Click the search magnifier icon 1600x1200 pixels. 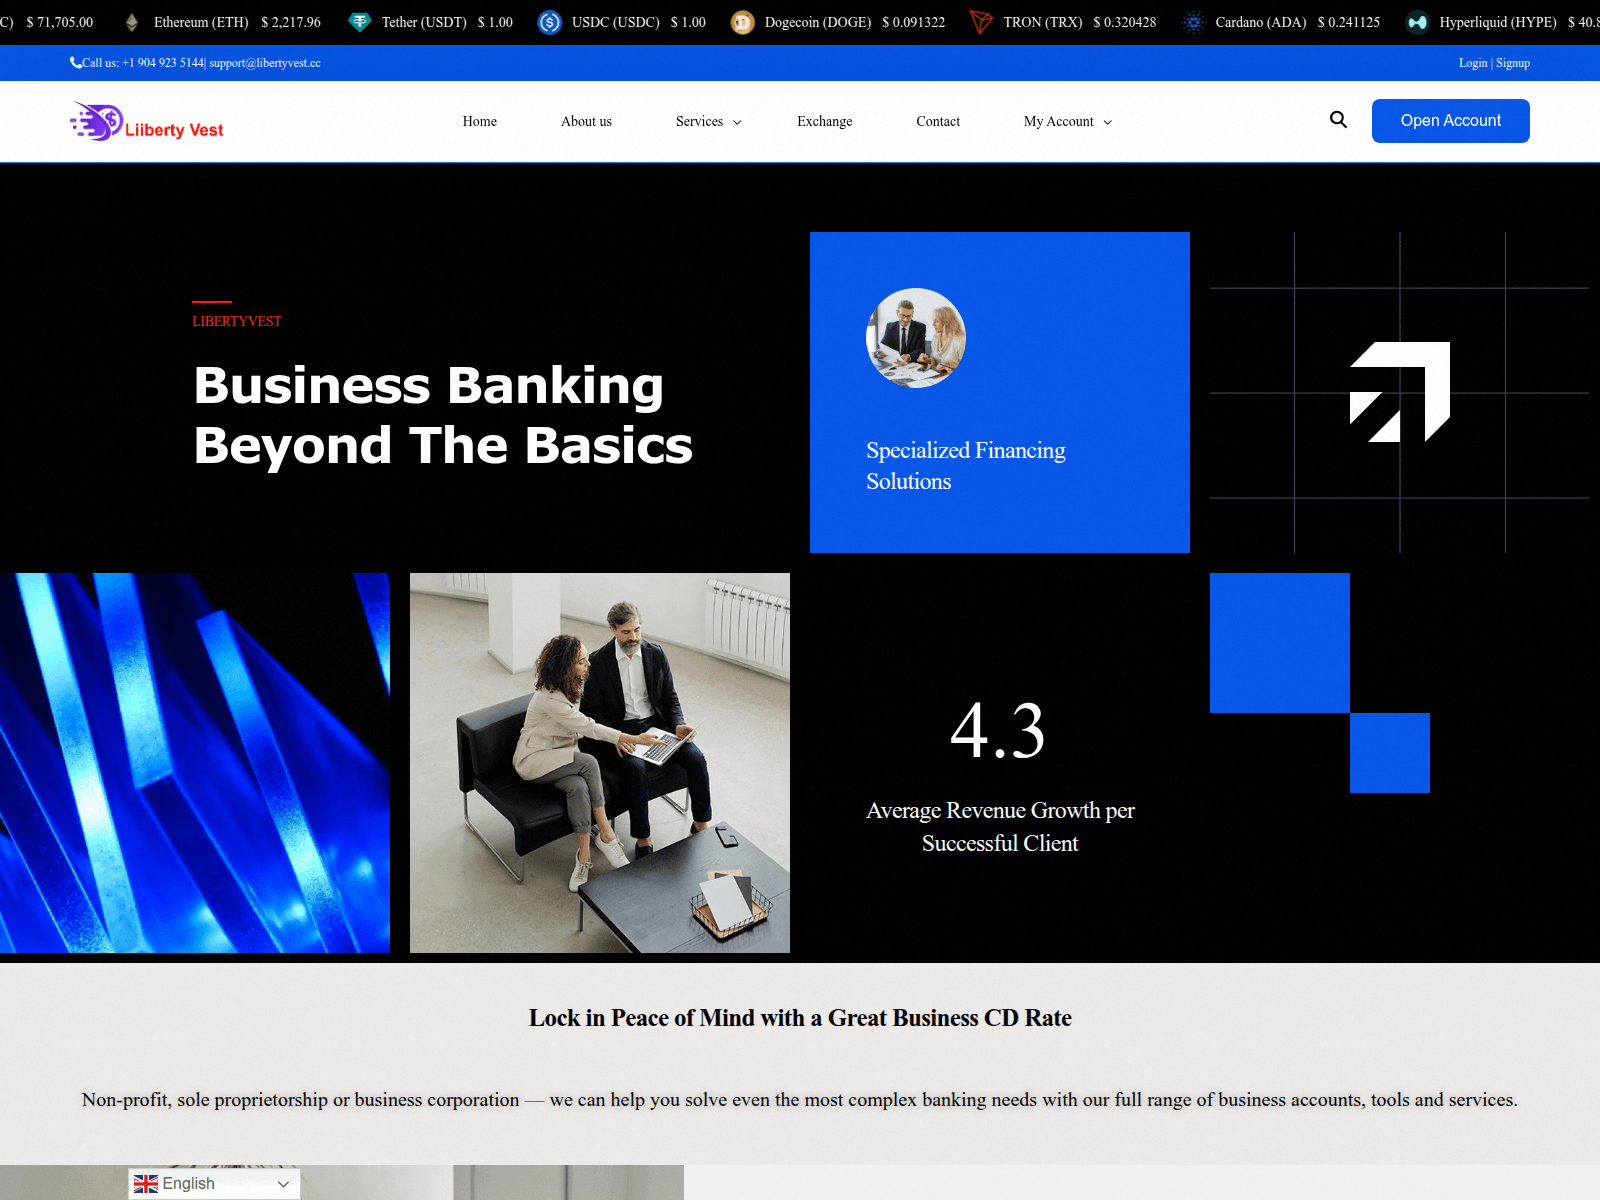1338,120
